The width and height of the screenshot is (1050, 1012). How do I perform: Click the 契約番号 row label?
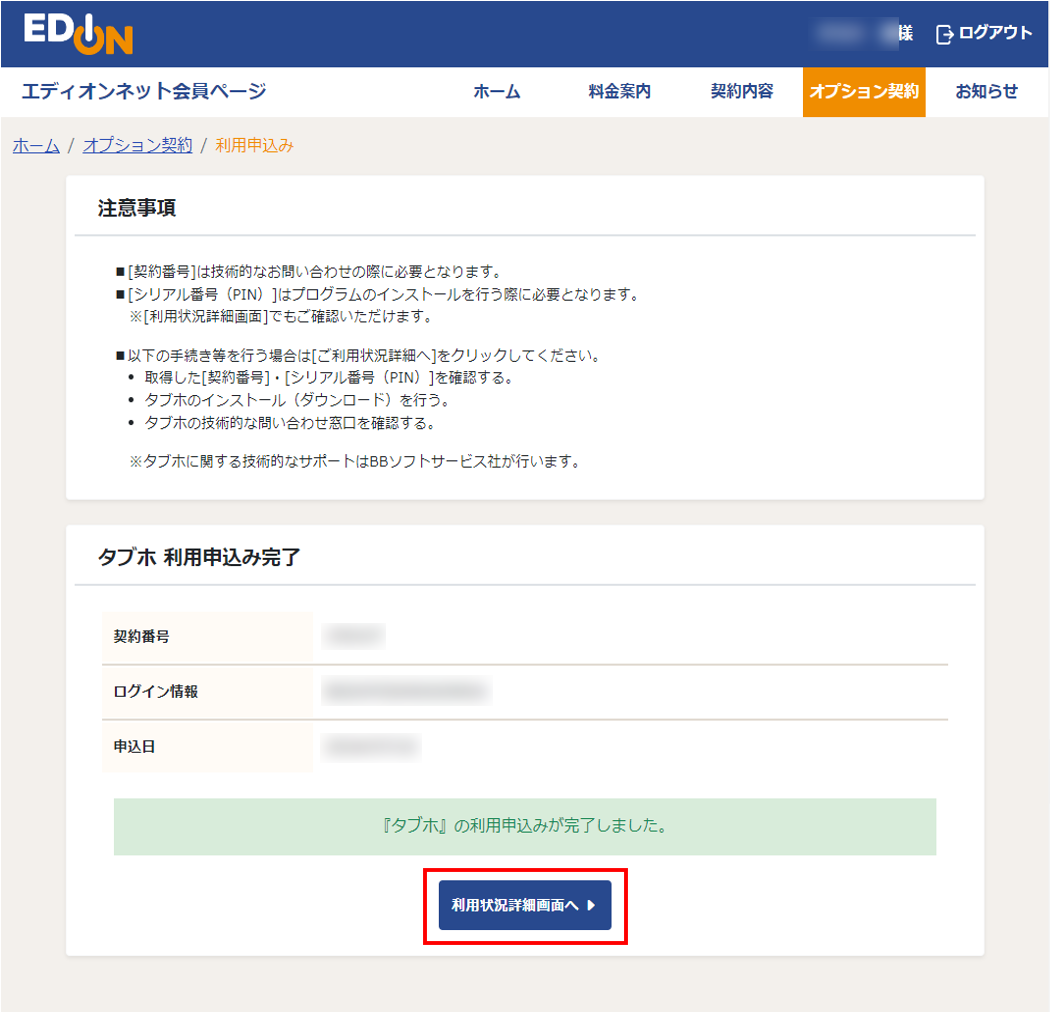141,636
